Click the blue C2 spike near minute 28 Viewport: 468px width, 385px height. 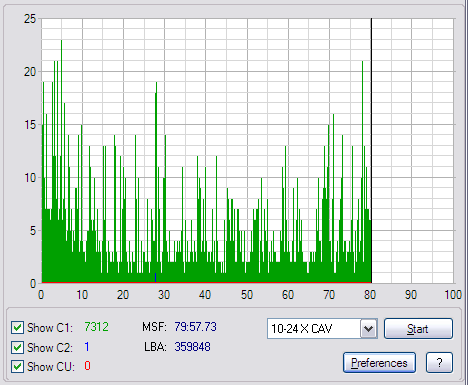(155, 277)
